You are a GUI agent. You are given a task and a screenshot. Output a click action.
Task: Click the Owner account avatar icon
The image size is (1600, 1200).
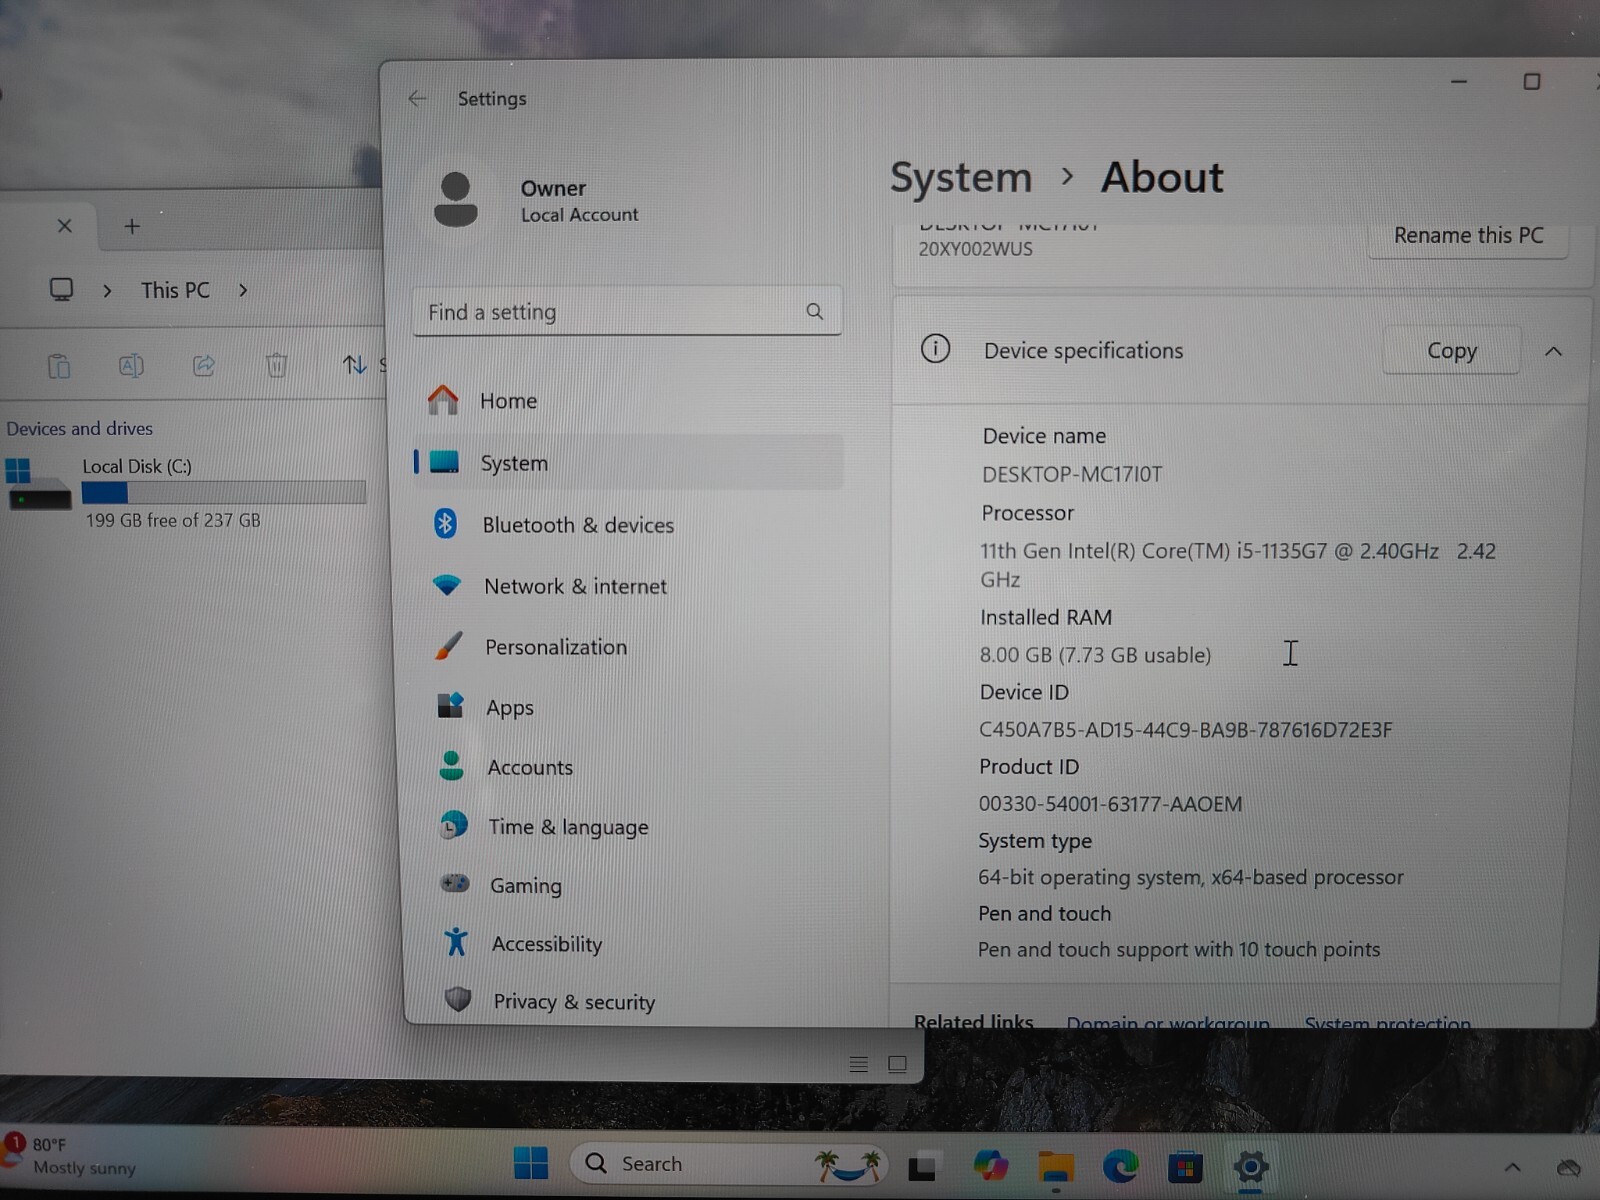pos(456,199)
